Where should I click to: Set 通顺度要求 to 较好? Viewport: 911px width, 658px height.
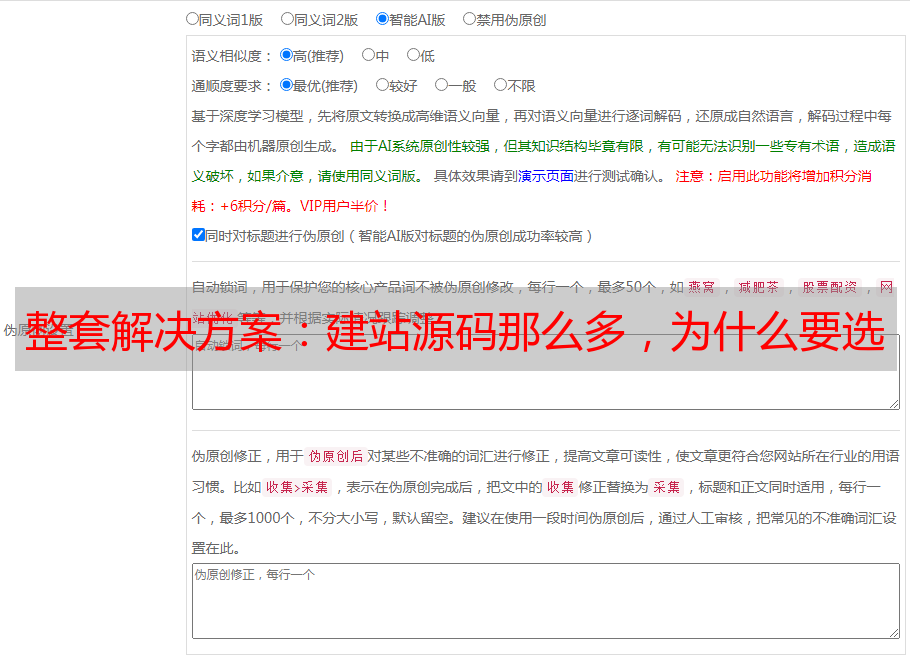(382, 85)
